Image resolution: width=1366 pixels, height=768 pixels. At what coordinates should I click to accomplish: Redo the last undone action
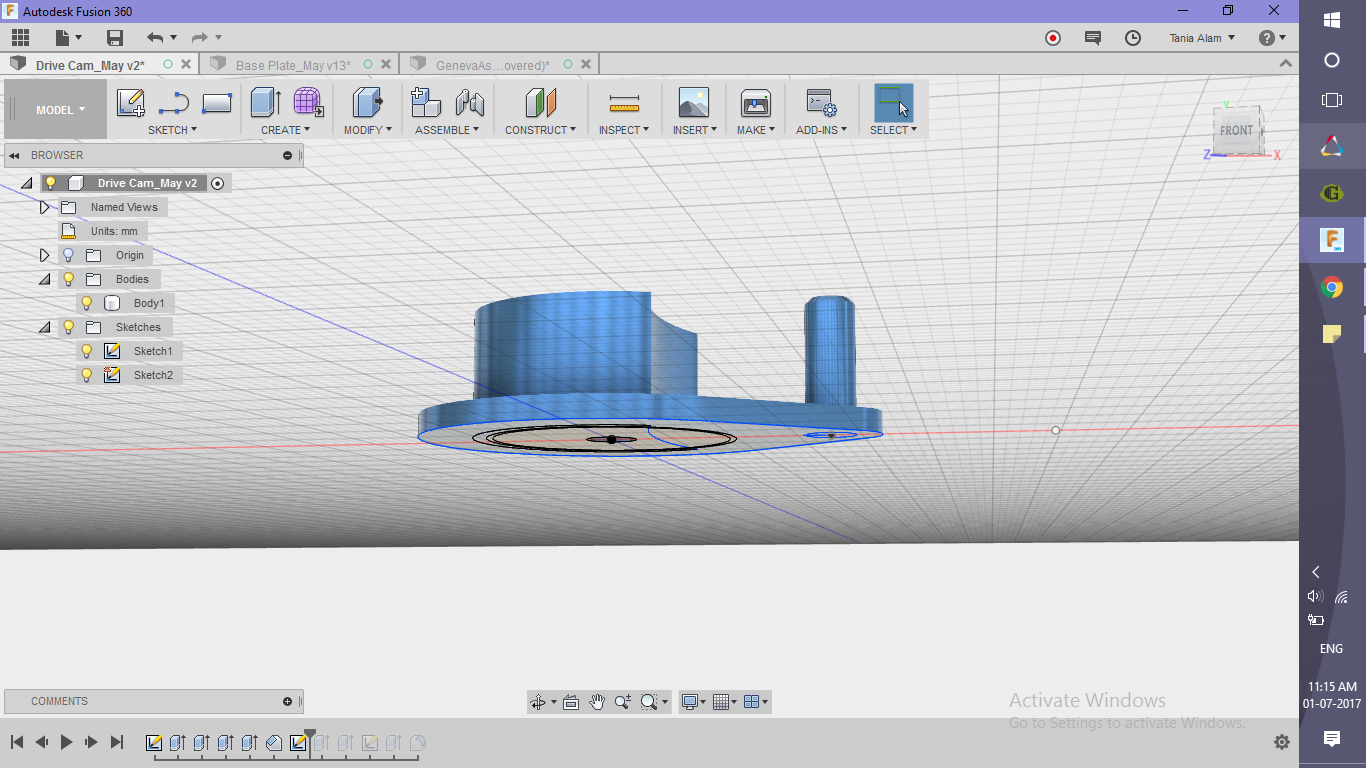200,38
